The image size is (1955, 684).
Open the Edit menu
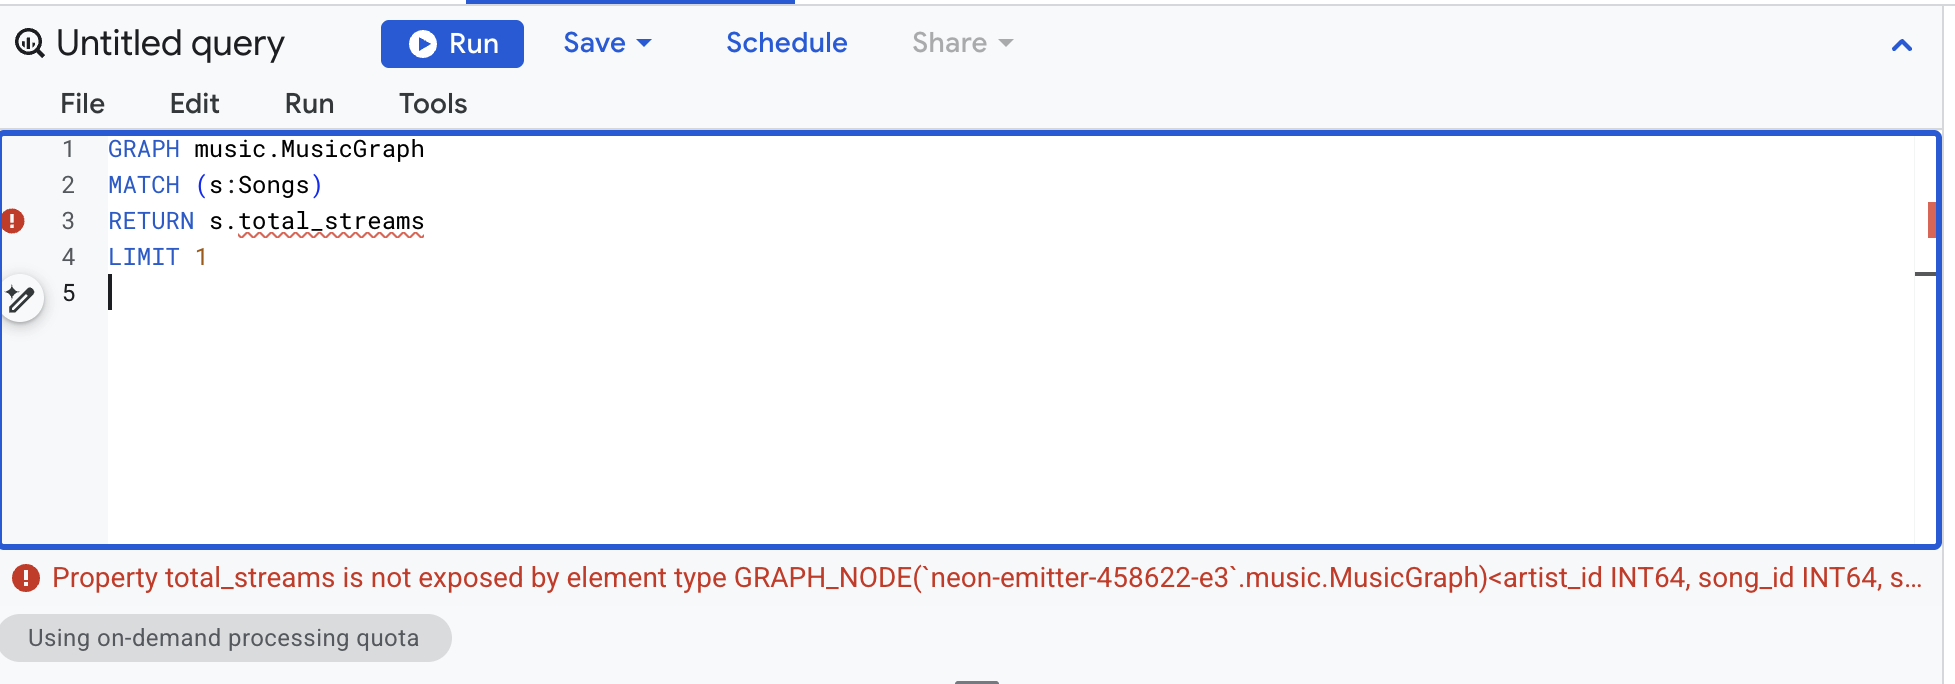194,104
